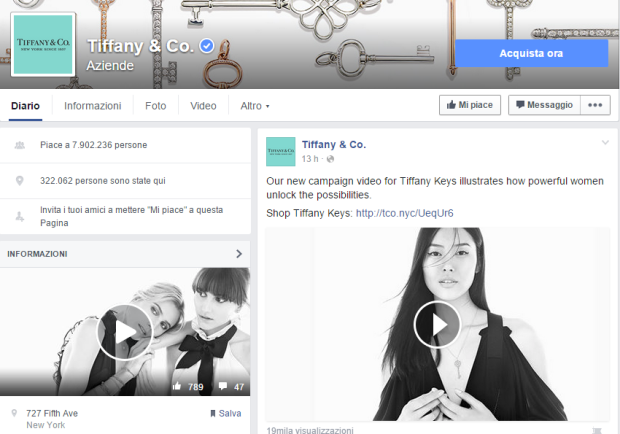The height and width of the screenshot is (434, 620).
Task: Click the Tiffany & Co. profile picture
Action: (43, 45)
